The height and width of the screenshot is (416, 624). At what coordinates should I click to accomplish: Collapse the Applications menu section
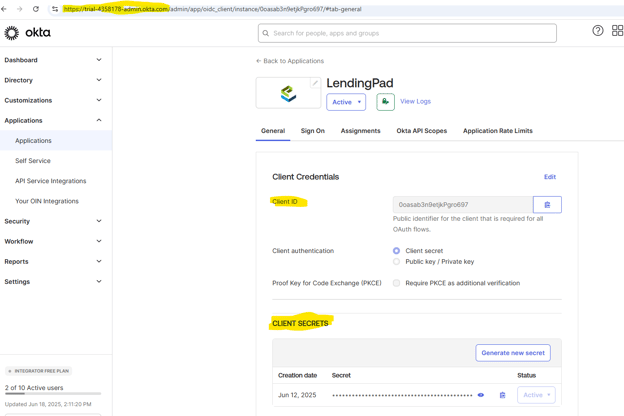(x=53, y=120)
